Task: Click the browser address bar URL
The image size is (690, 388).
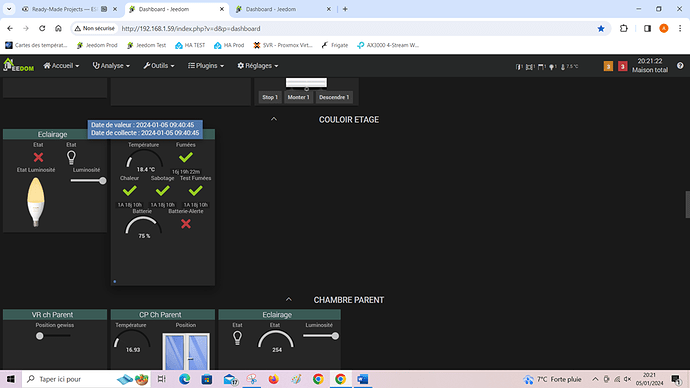Action: coord(191,29)
